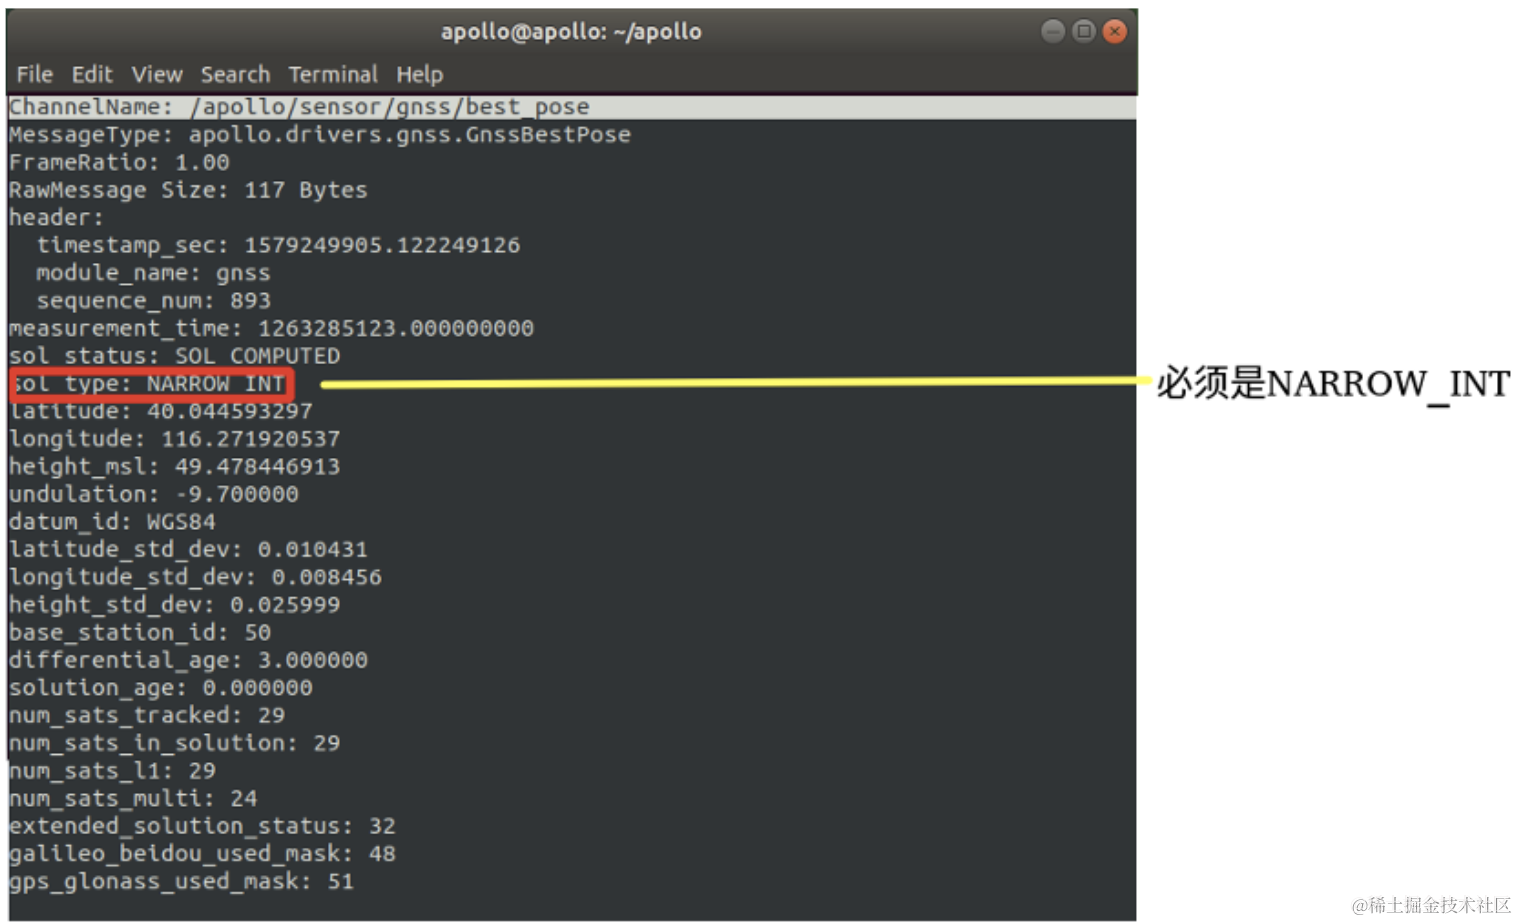Open the Terminal menu

tap(333, 74)
